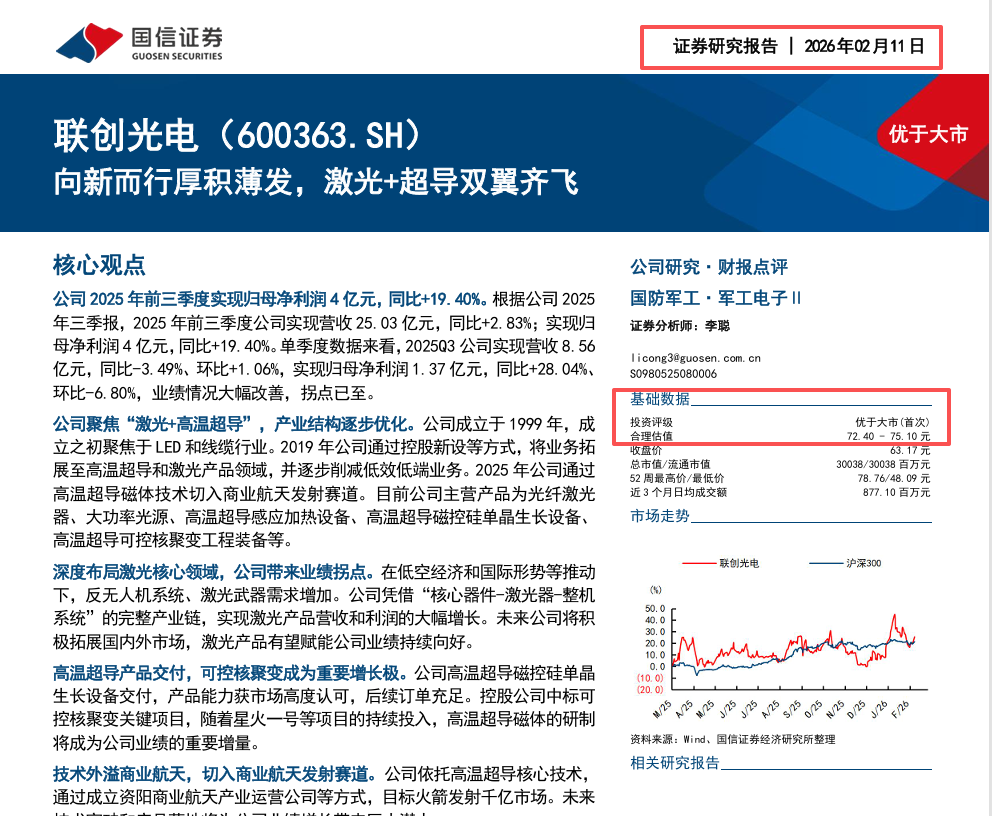Screen dimensions: 992x816
Task: Click the '(20.0)' negative y-axis label
Action: coord(650,689)
